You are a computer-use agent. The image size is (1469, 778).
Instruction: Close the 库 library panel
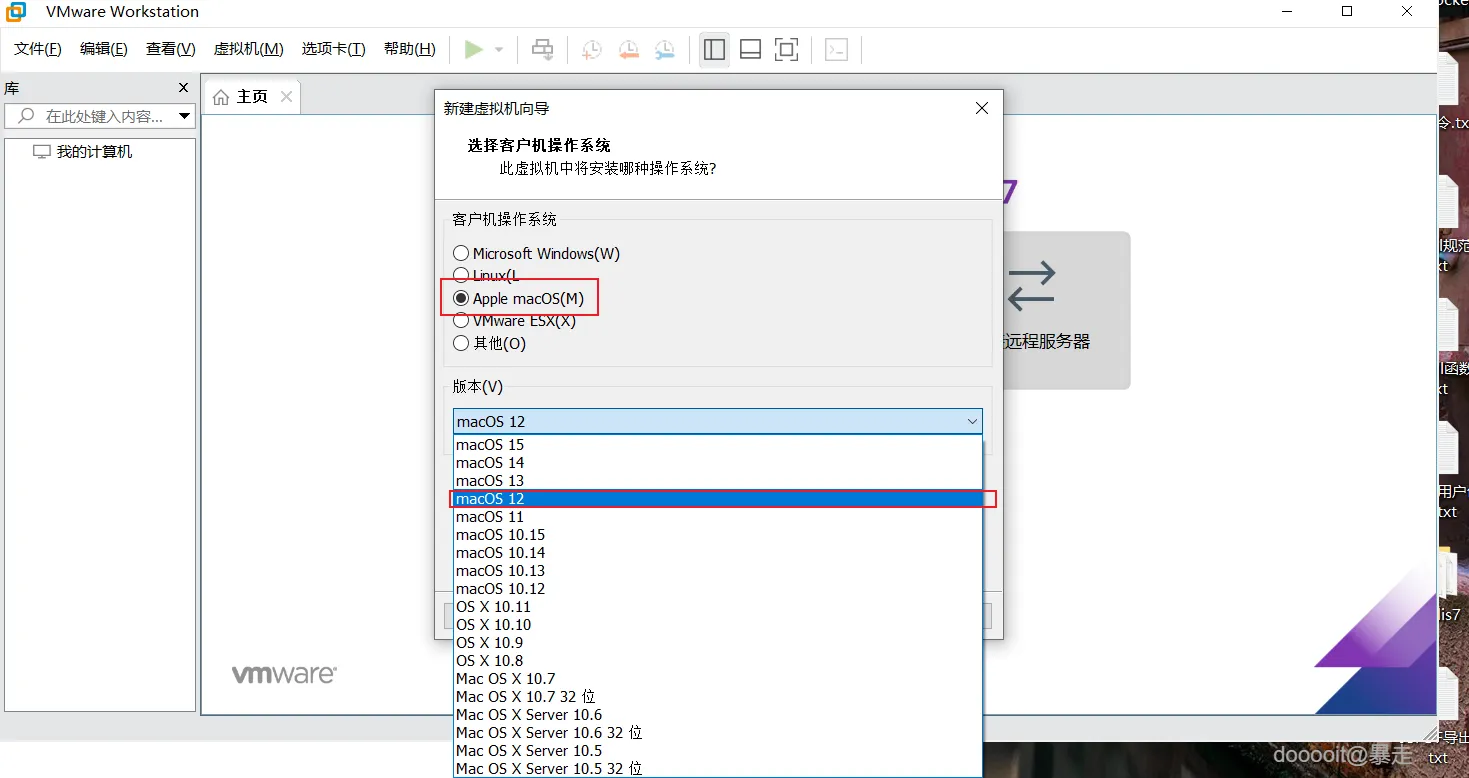183,88
